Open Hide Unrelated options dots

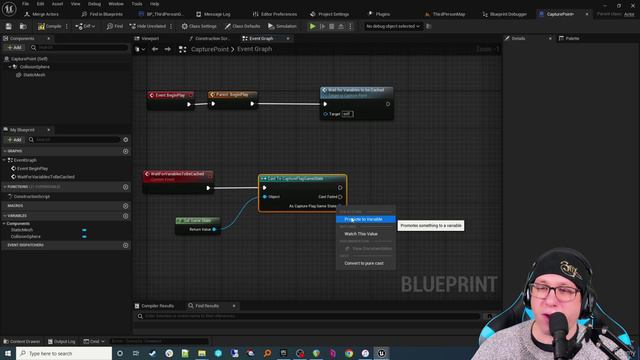click(x=171, y=26)
